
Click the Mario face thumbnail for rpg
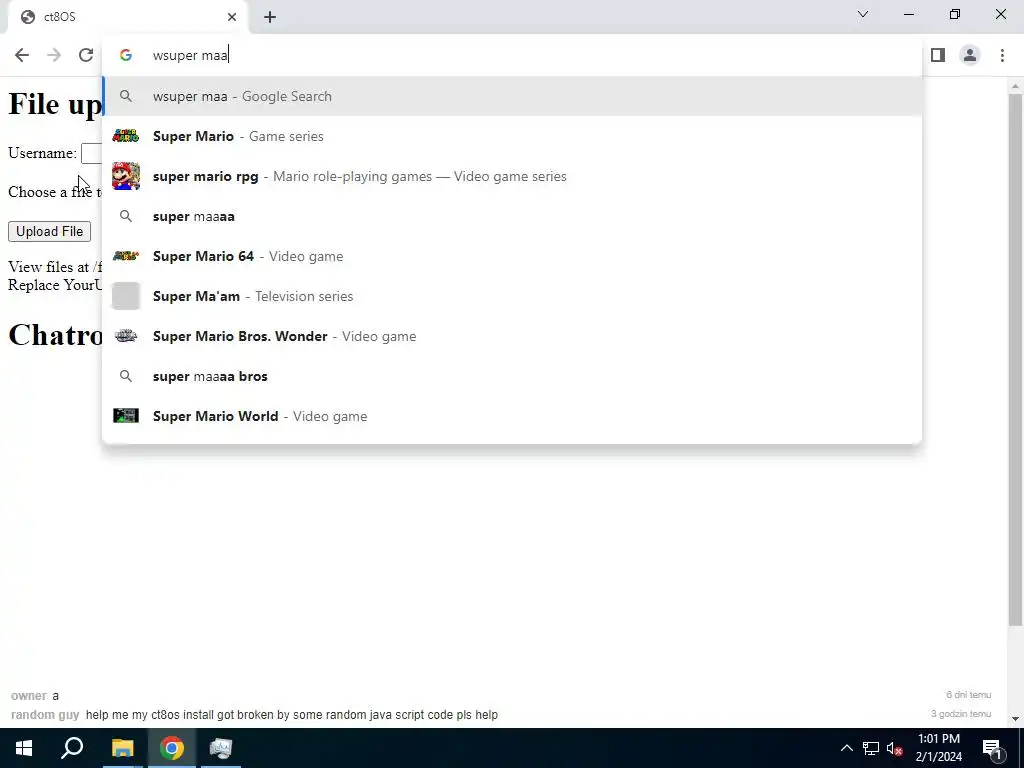click(125, 176)
